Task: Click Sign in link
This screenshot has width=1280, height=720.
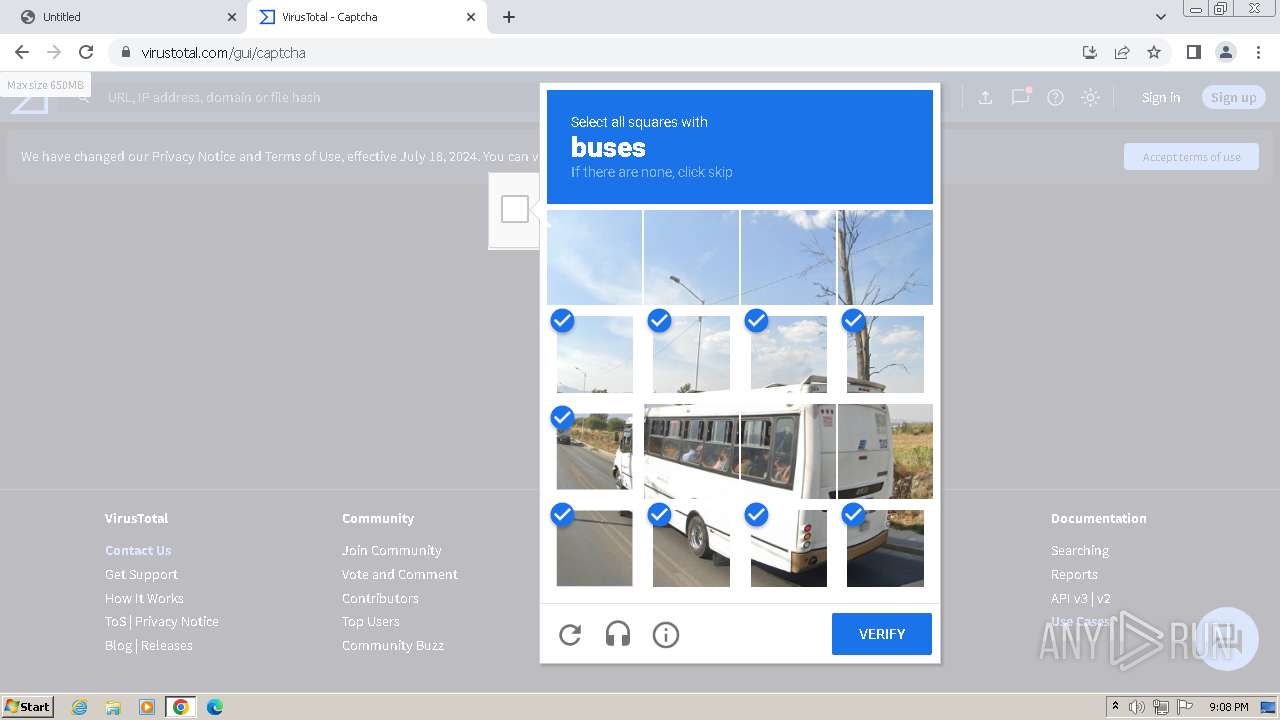Action: 1161,97
